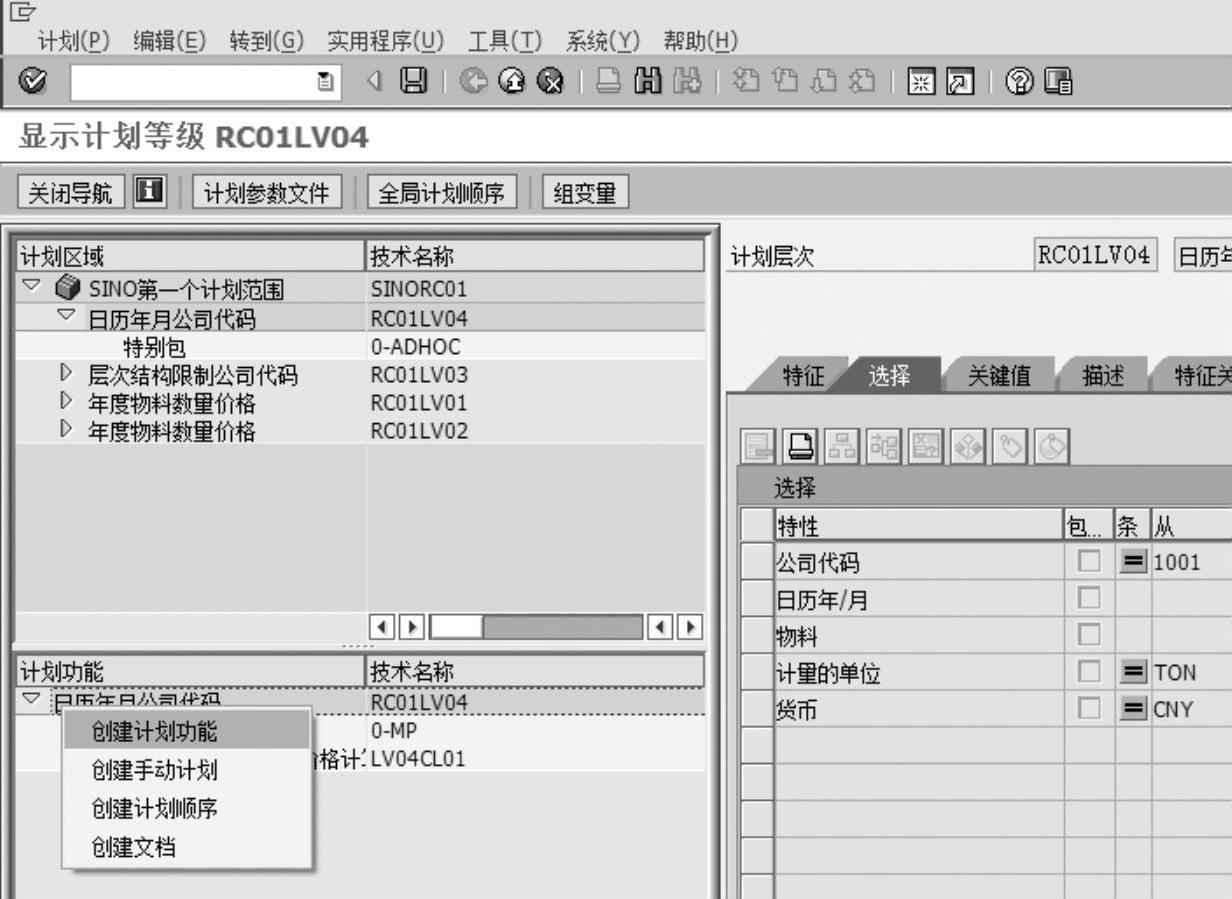The image size is (1232, 899).
Task: Click the Generate Shortcut icon
Action: click(x=958, y=81)
